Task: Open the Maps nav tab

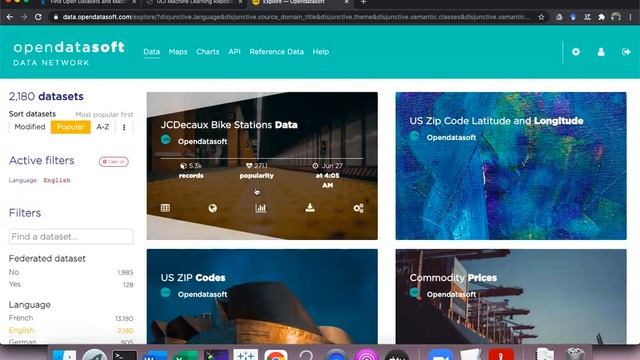Action: (178, 52)
